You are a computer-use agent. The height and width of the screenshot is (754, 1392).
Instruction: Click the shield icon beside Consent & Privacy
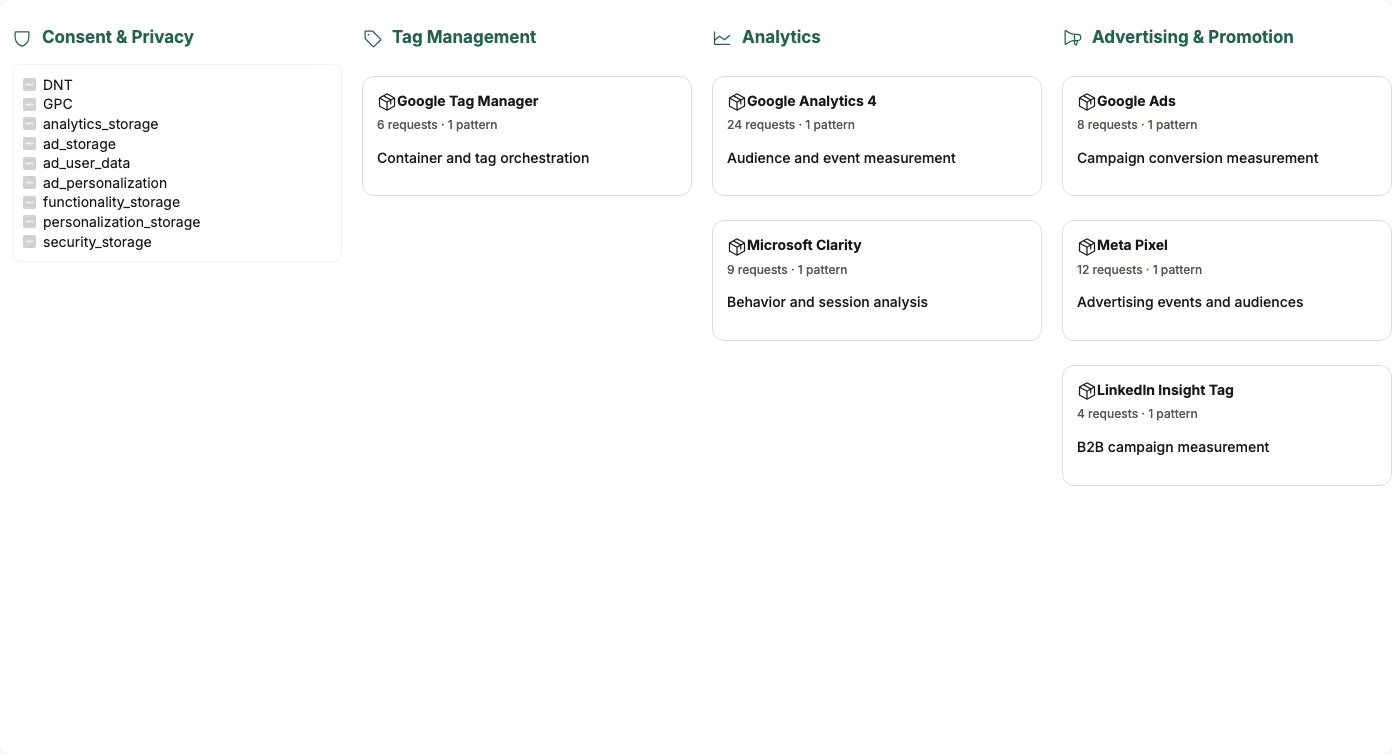click(x=22, y=38)
